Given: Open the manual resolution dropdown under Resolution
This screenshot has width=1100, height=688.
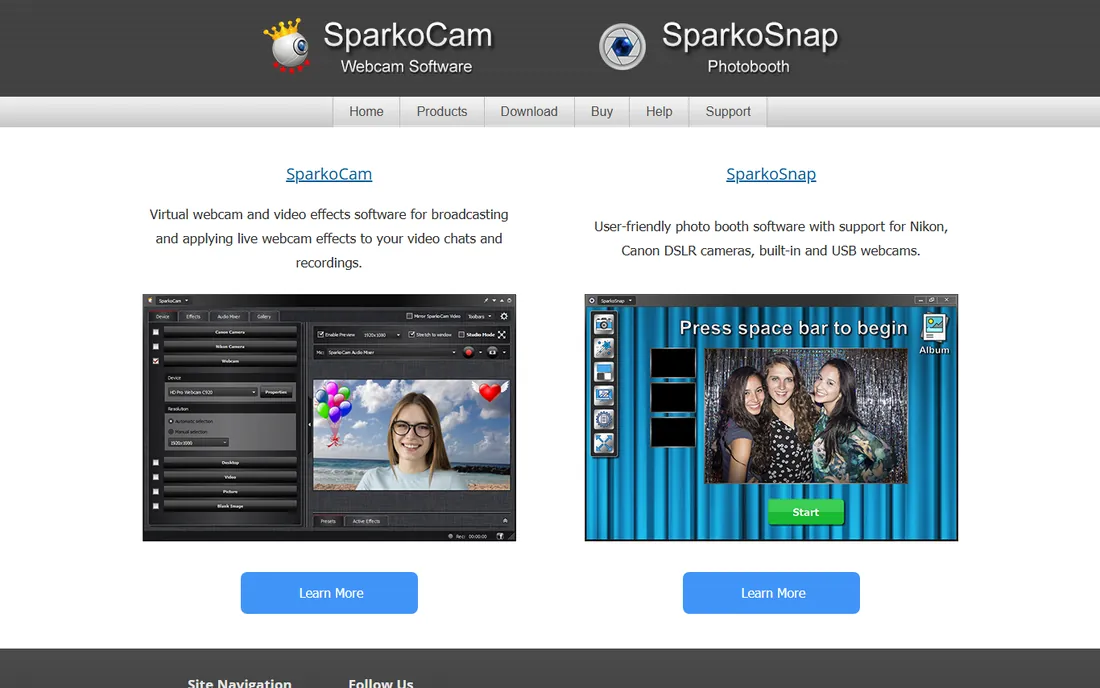Looking at the screenshot, I should (199, 443).
